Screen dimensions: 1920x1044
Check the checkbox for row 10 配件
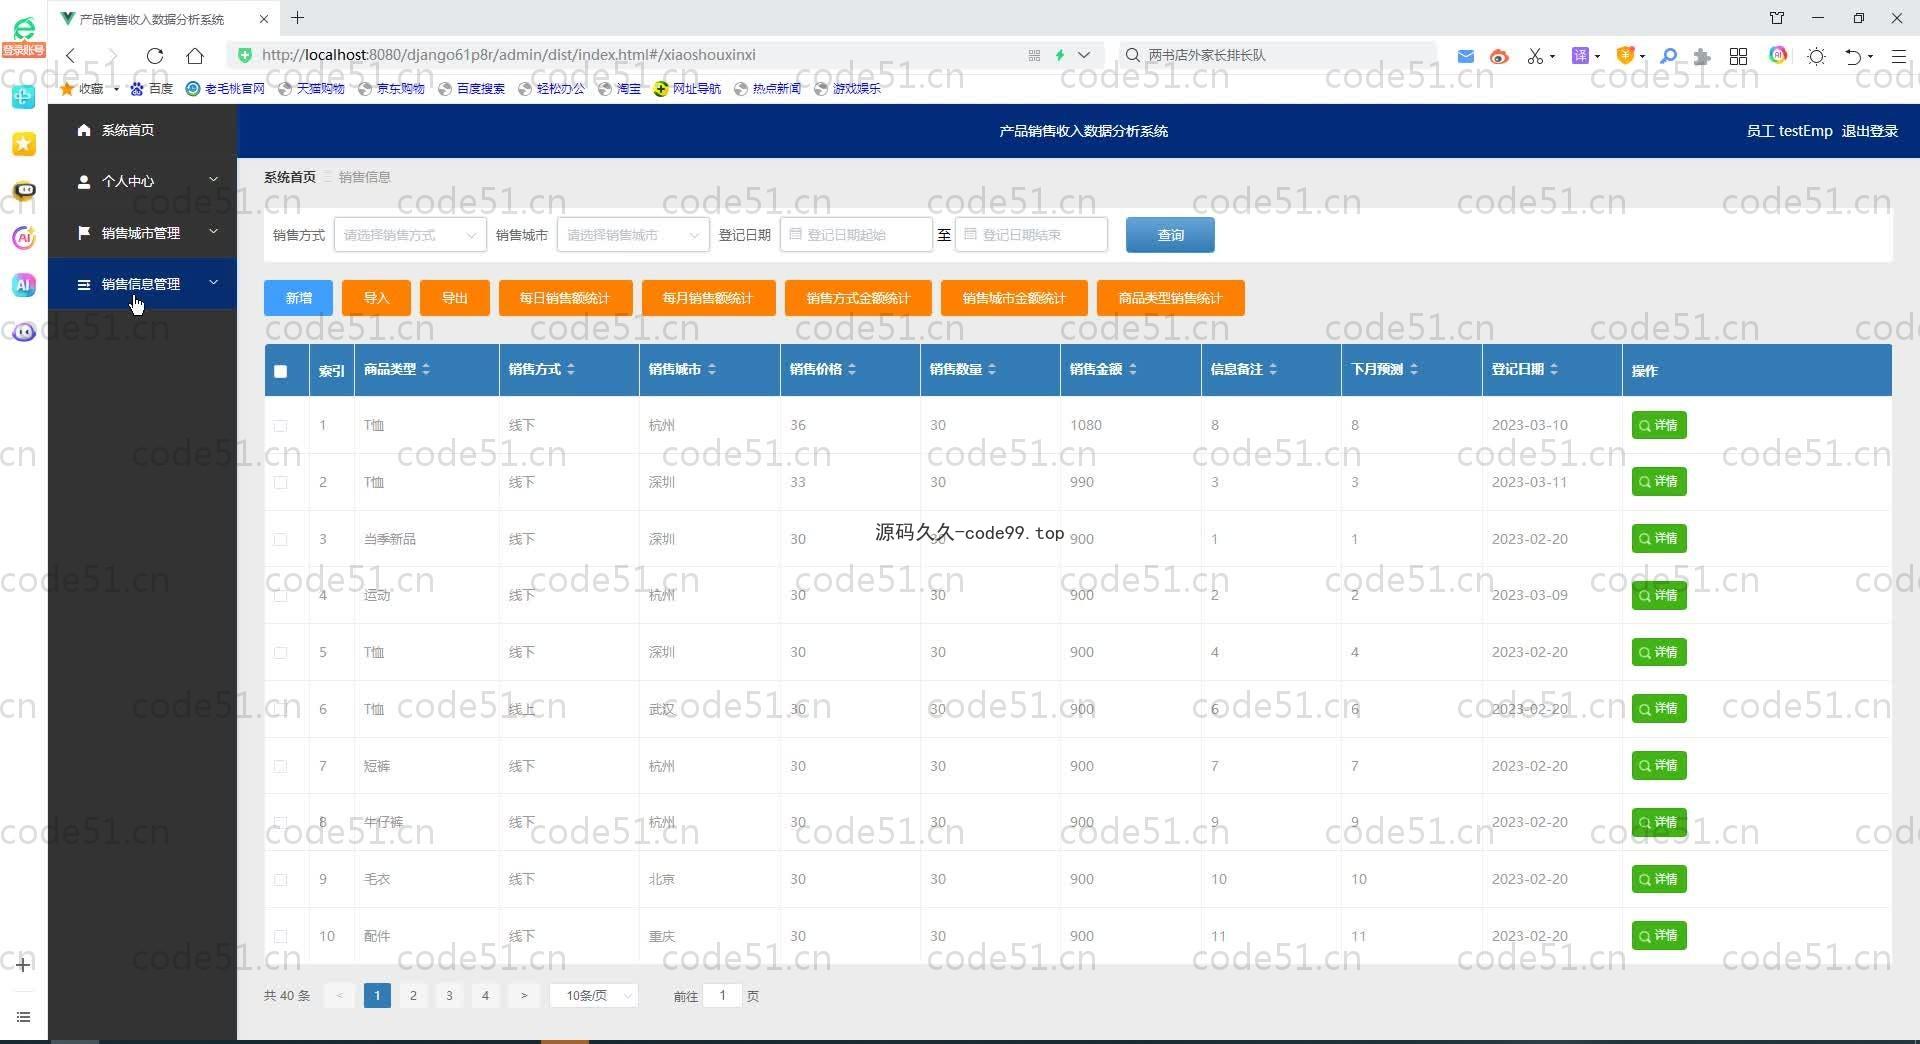(x=281, y=936)
